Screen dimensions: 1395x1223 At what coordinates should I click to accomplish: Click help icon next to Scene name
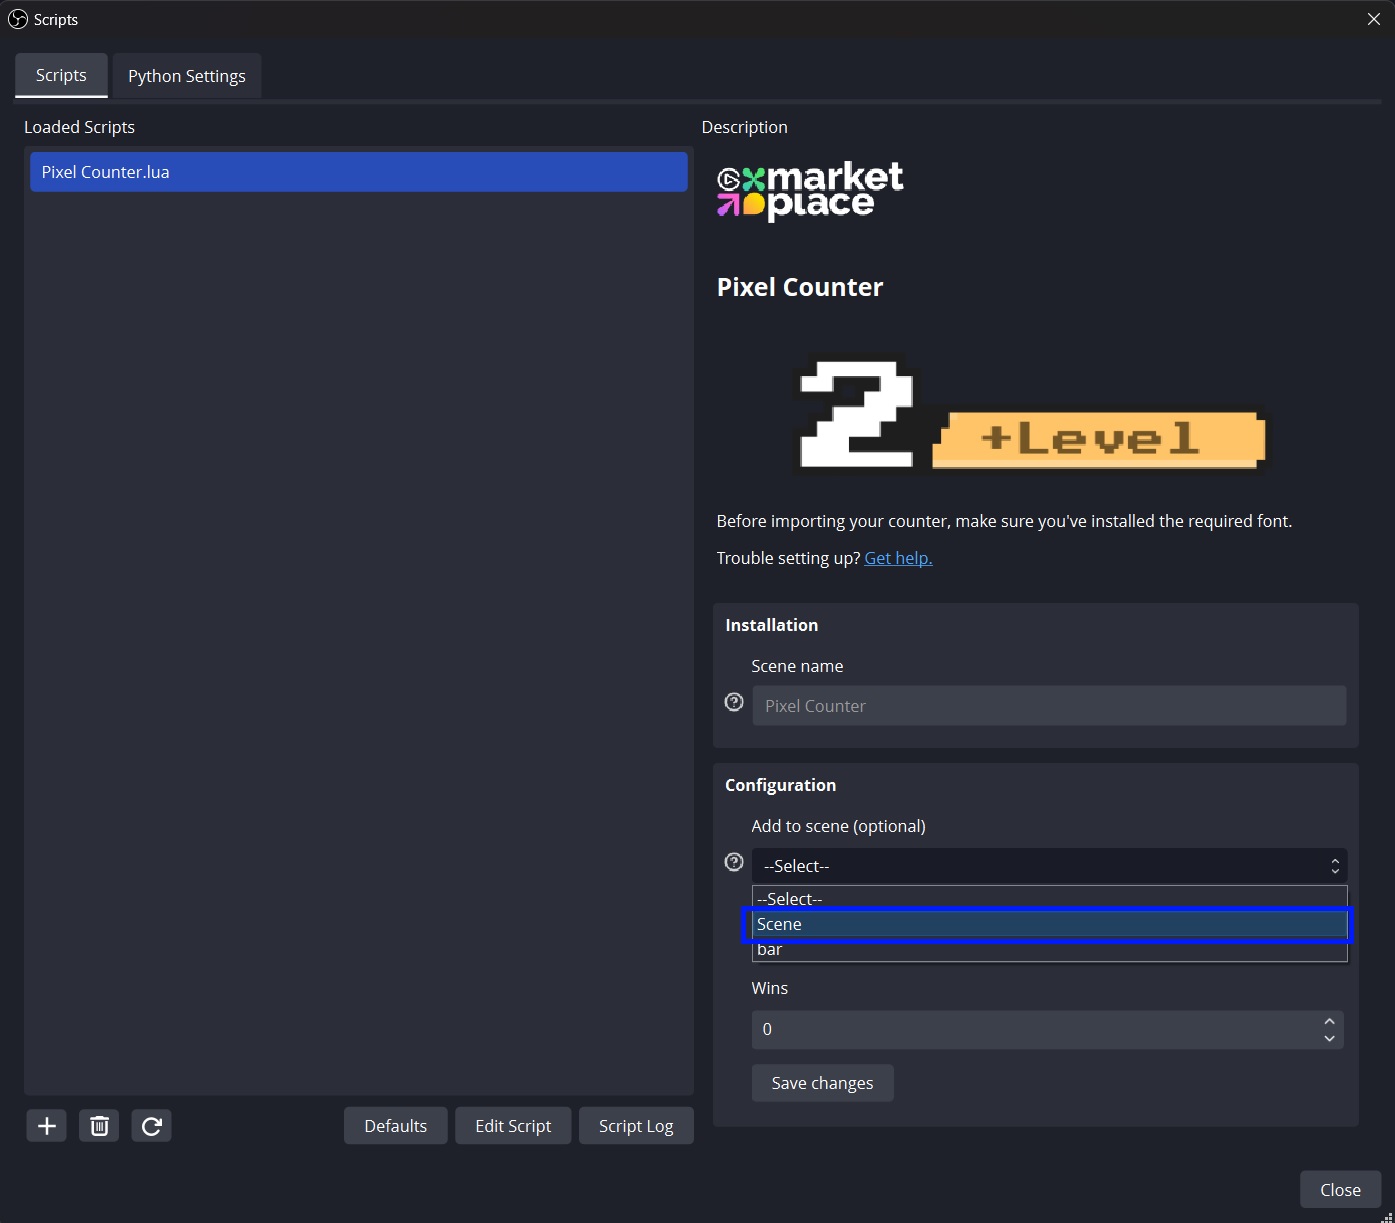coord(734,702)
